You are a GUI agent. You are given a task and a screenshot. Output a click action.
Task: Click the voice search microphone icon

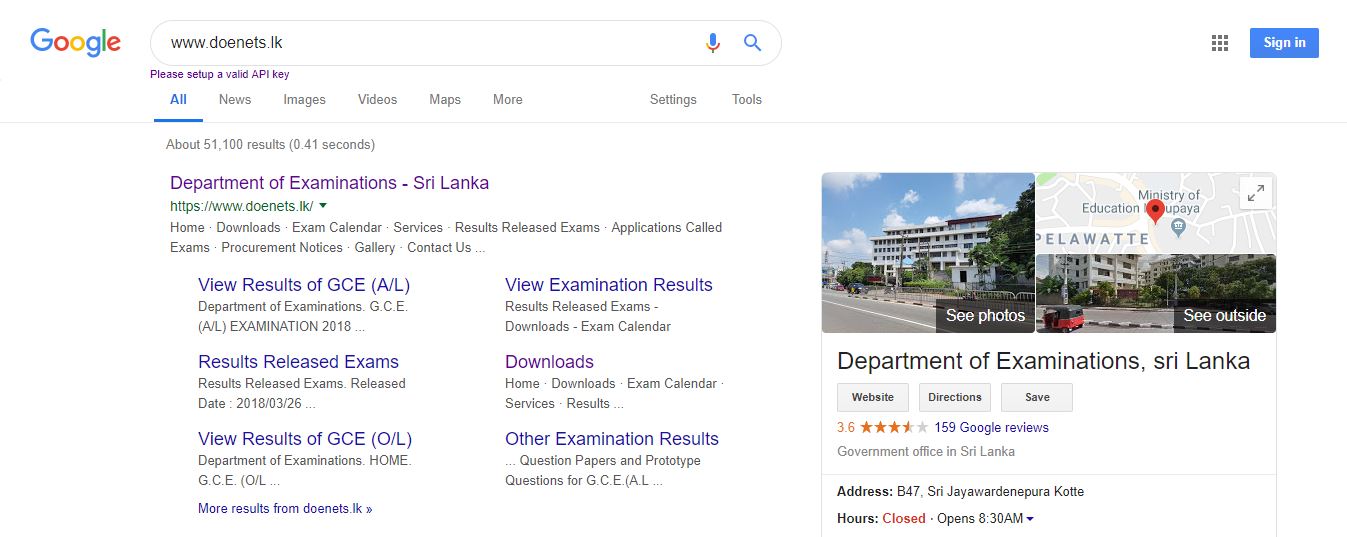712,43
